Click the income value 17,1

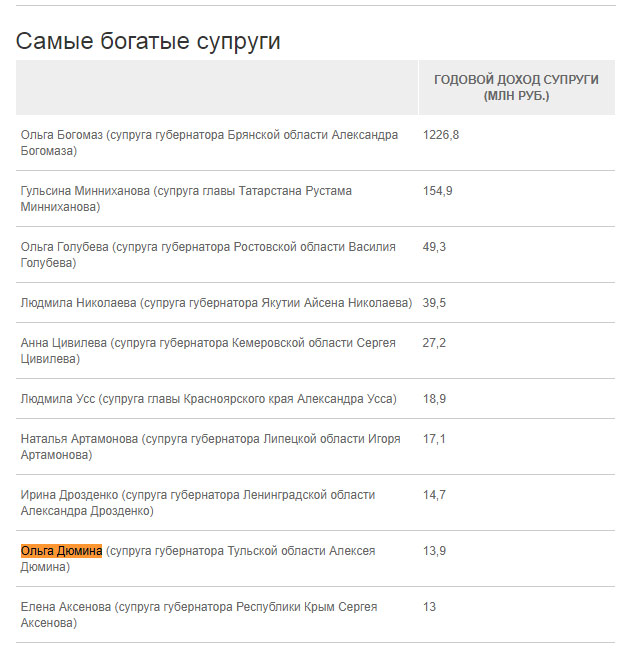pos(435,439)
